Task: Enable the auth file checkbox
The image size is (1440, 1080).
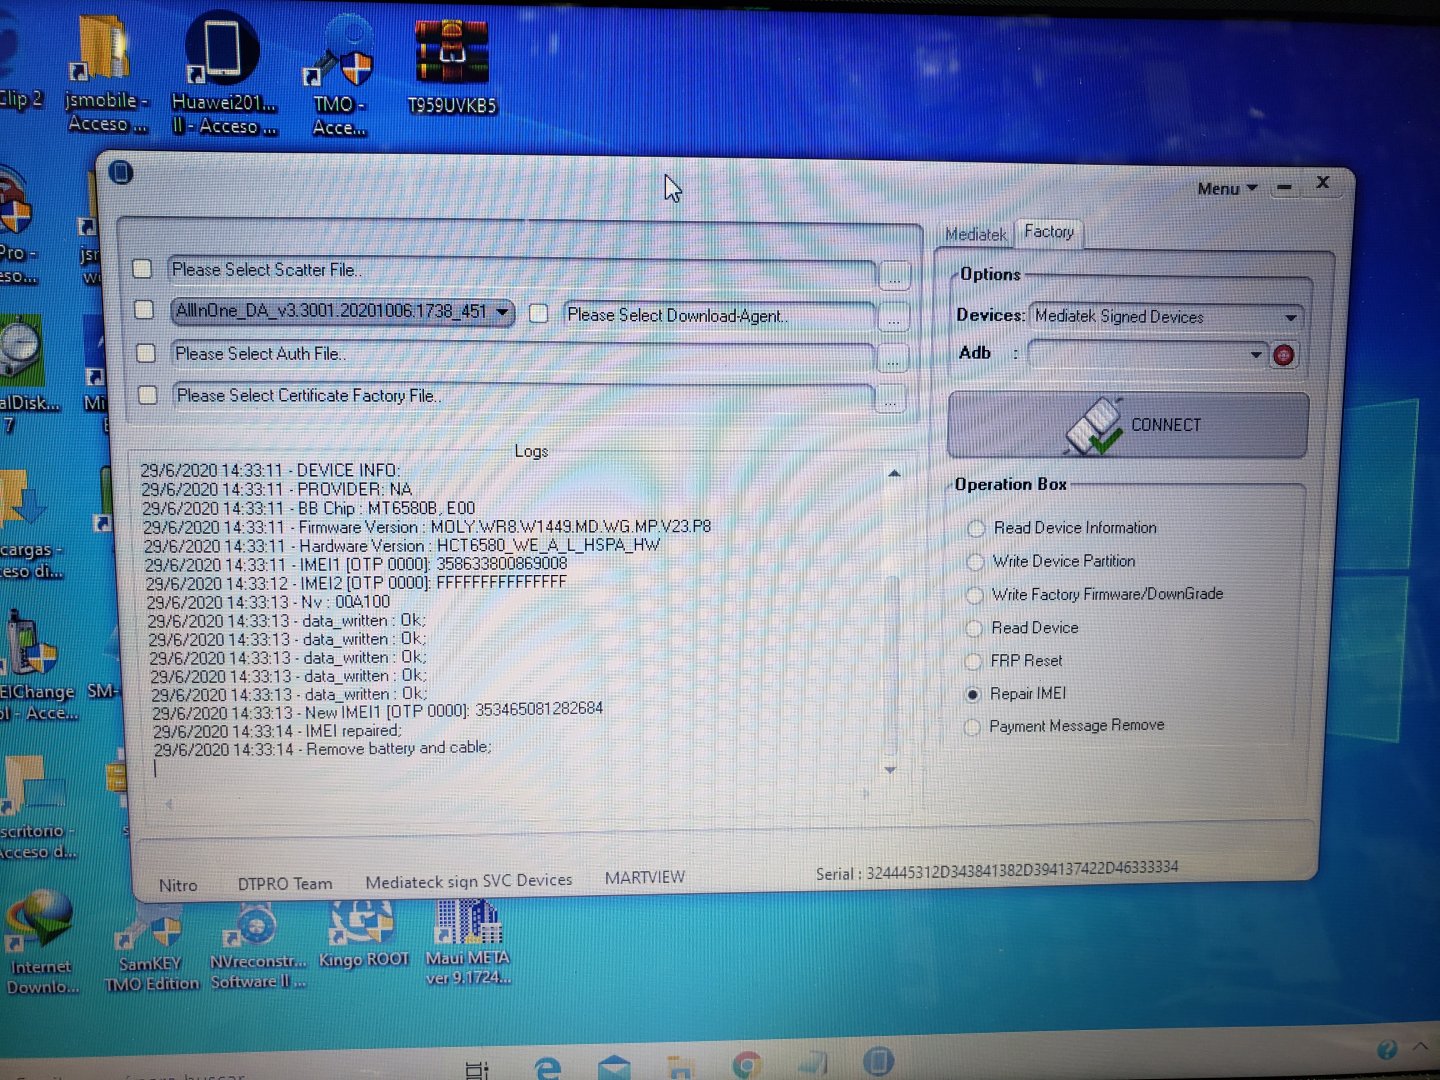Action: tap(146, 352)
